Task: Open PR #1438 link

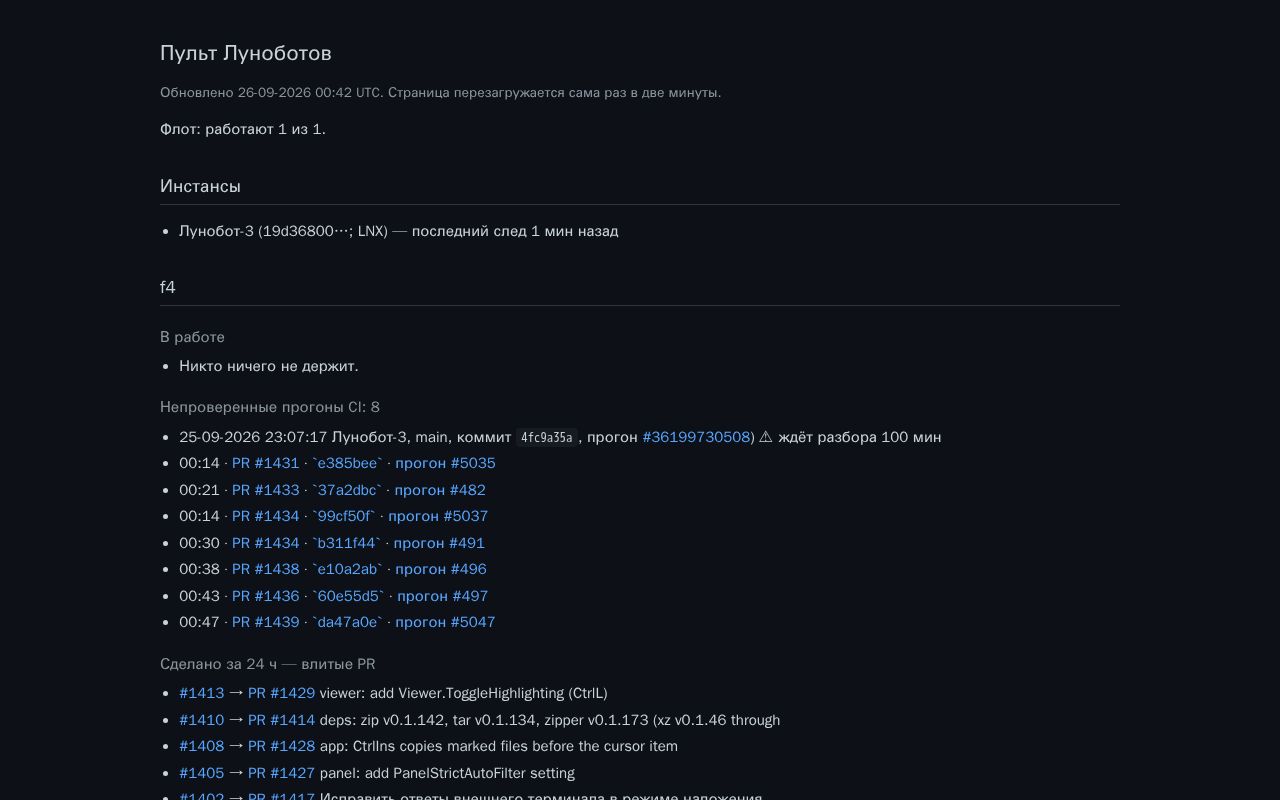Action: [265, 569]
